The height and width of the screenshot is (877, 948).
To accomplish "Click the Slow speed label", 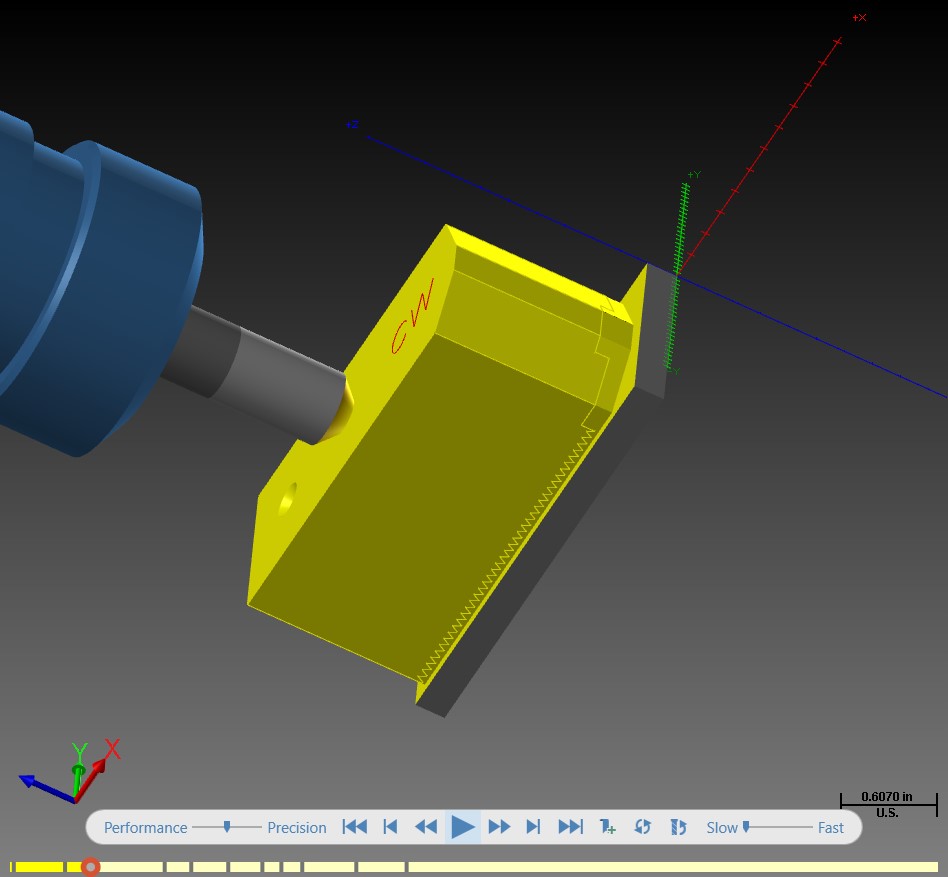I will [x=722, y=827].
